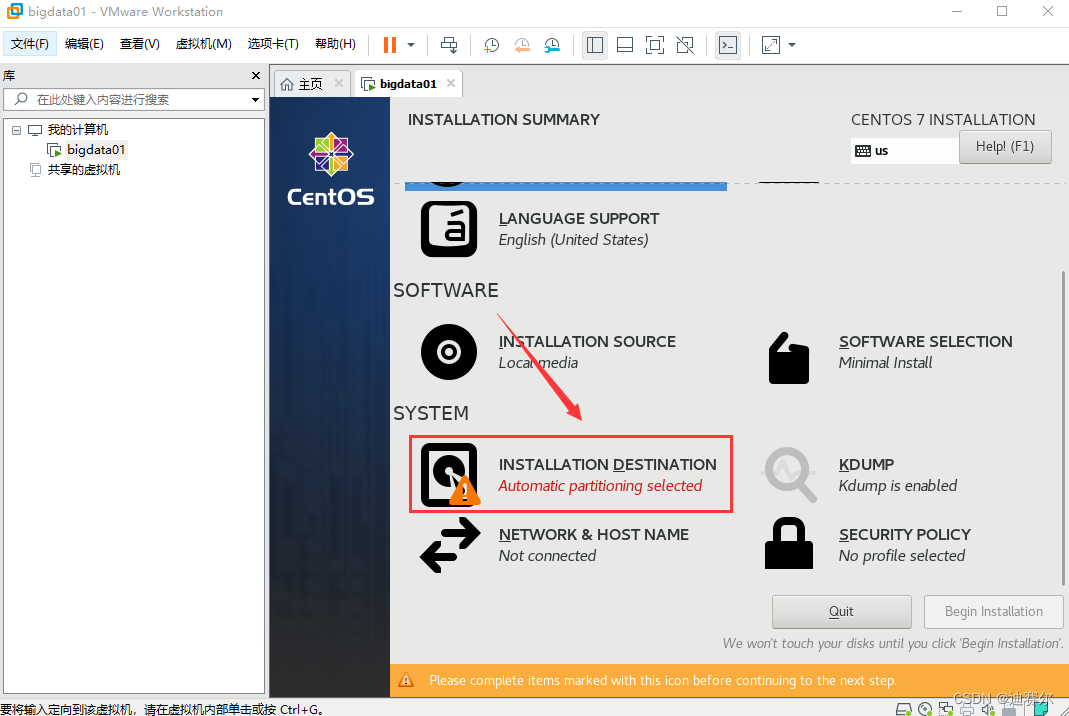The image size is (1069, 716).
Task: Open the stretch guest options dropdown arrow
Action: click(792, 45)
